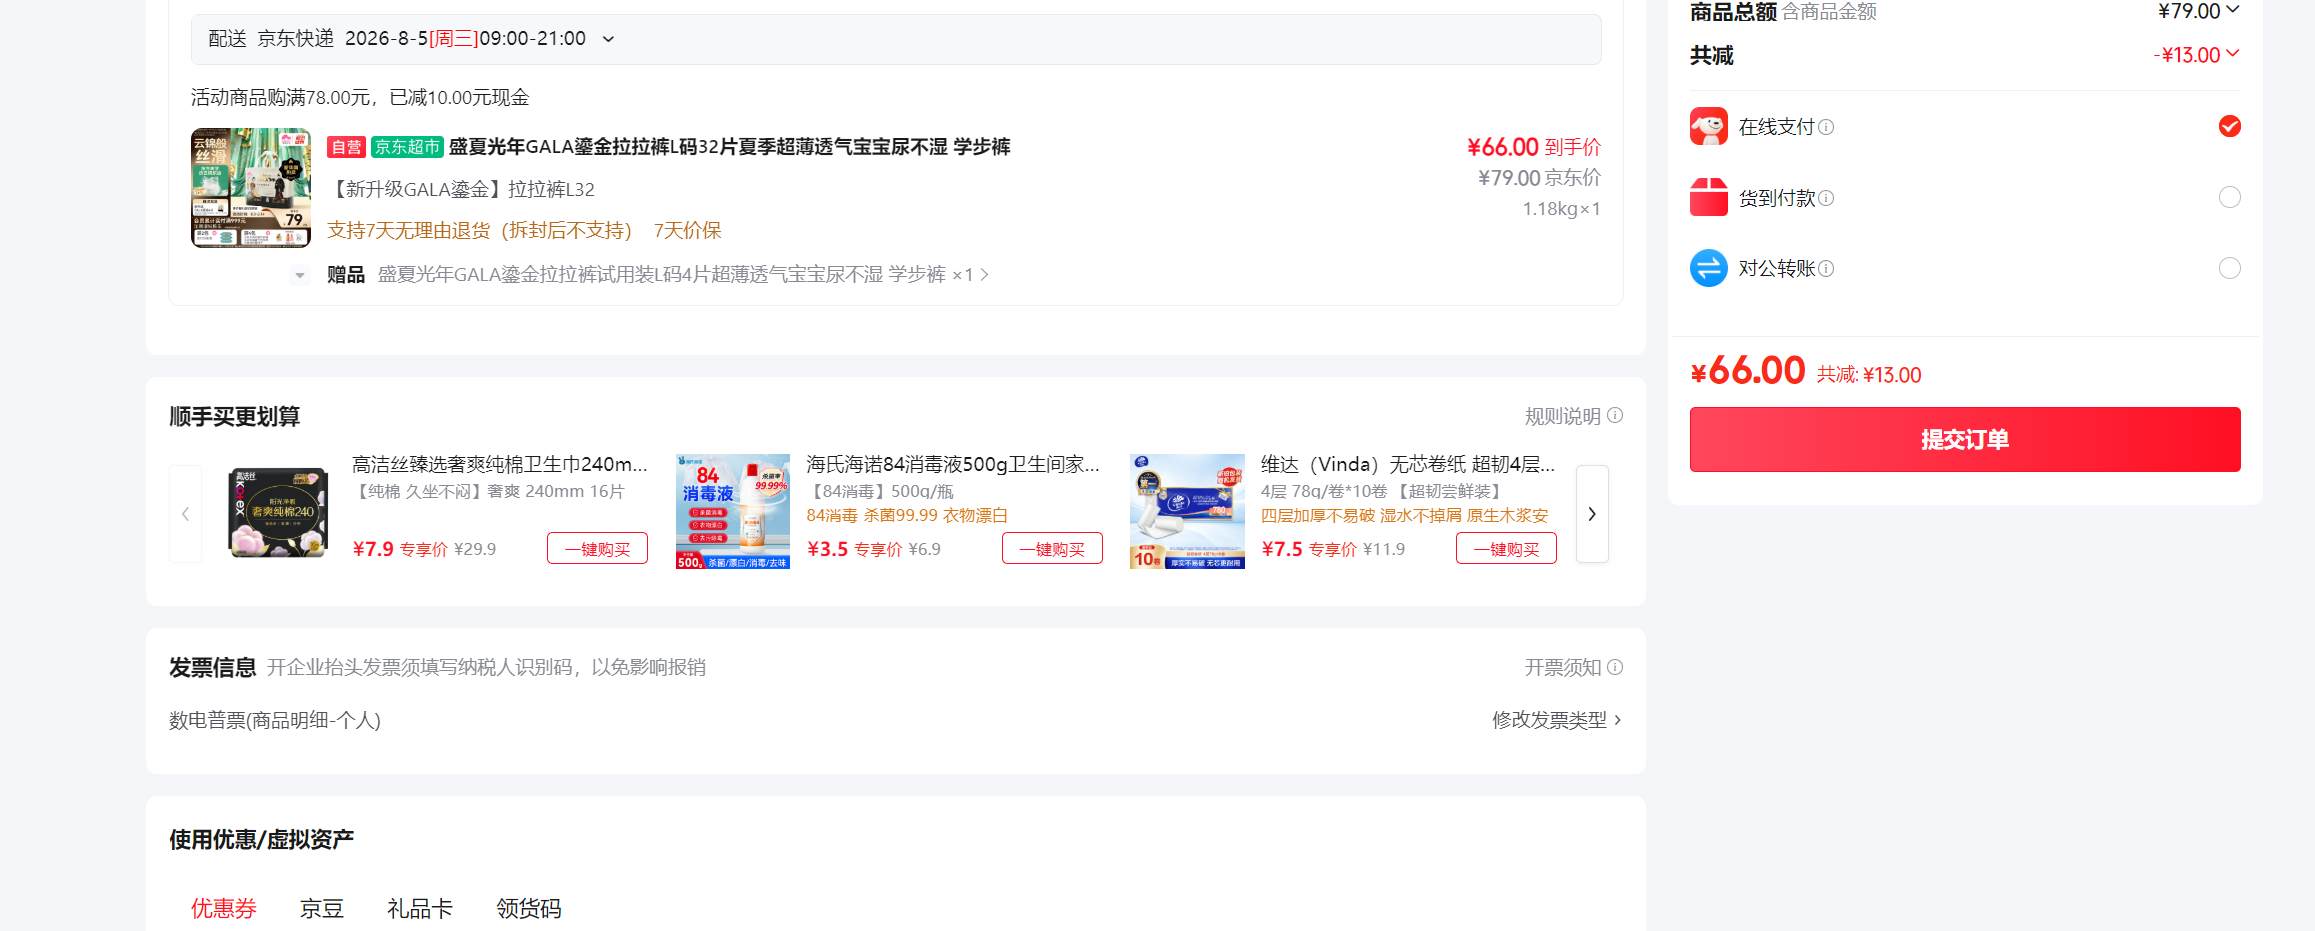Show next recommended products with right arrow
The width and height of the screenshot is (2315, 931).
pos(1592,514)
